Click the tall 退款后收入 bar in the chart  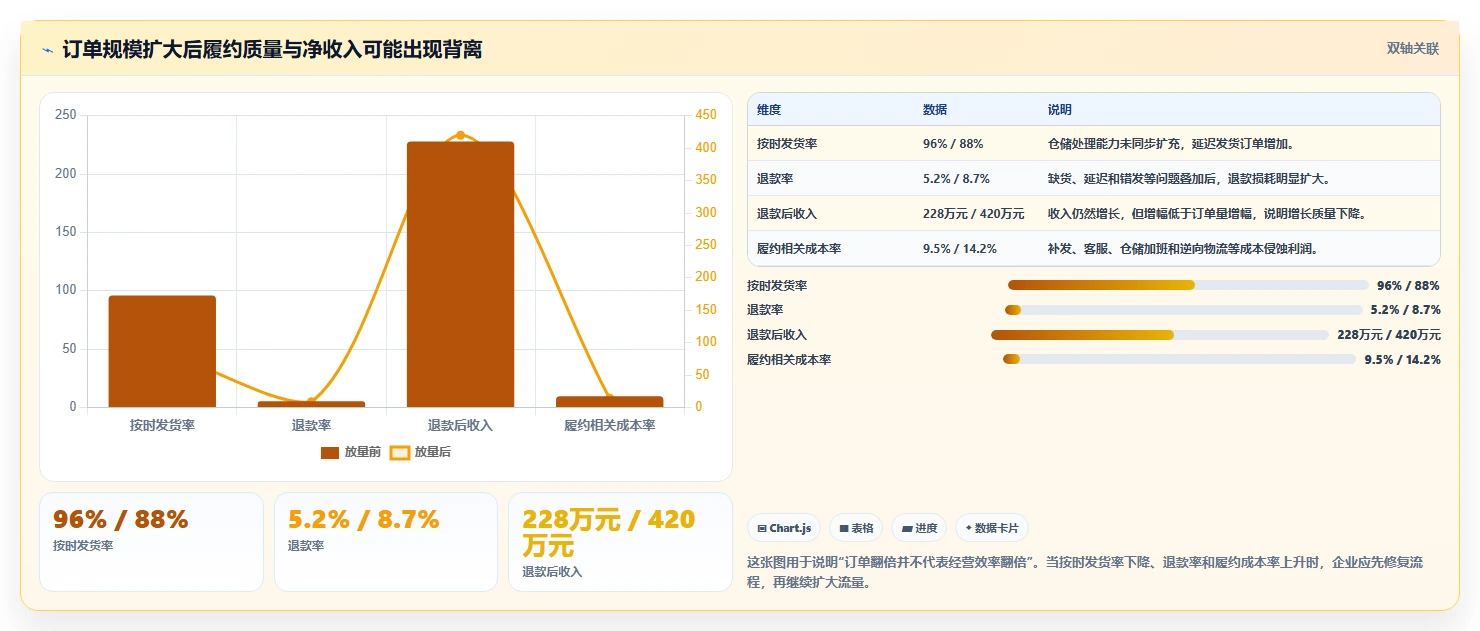click(460, 274)
